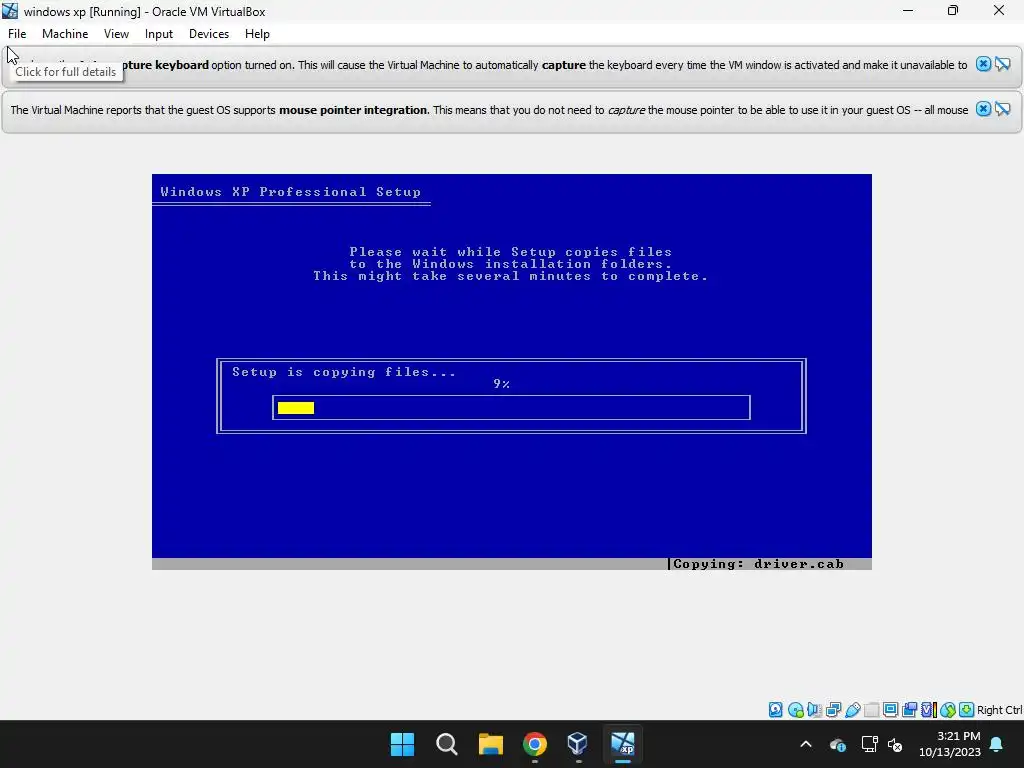Open File Explorer from the taskbar

coord(490,744)
